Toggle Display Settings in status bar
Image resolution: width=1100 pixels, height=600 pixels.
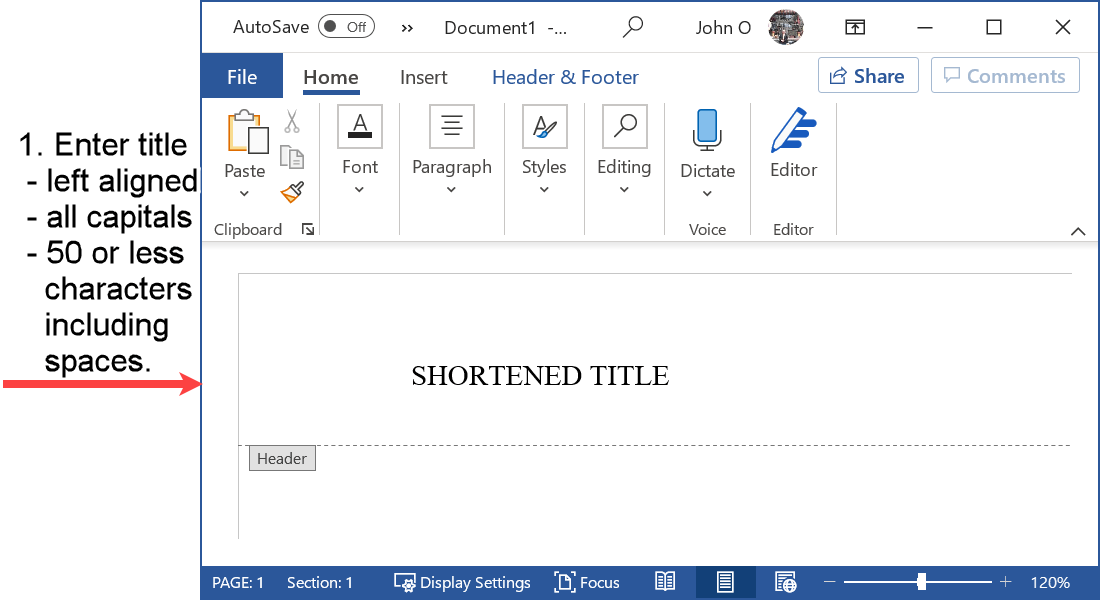pos(462,582)
